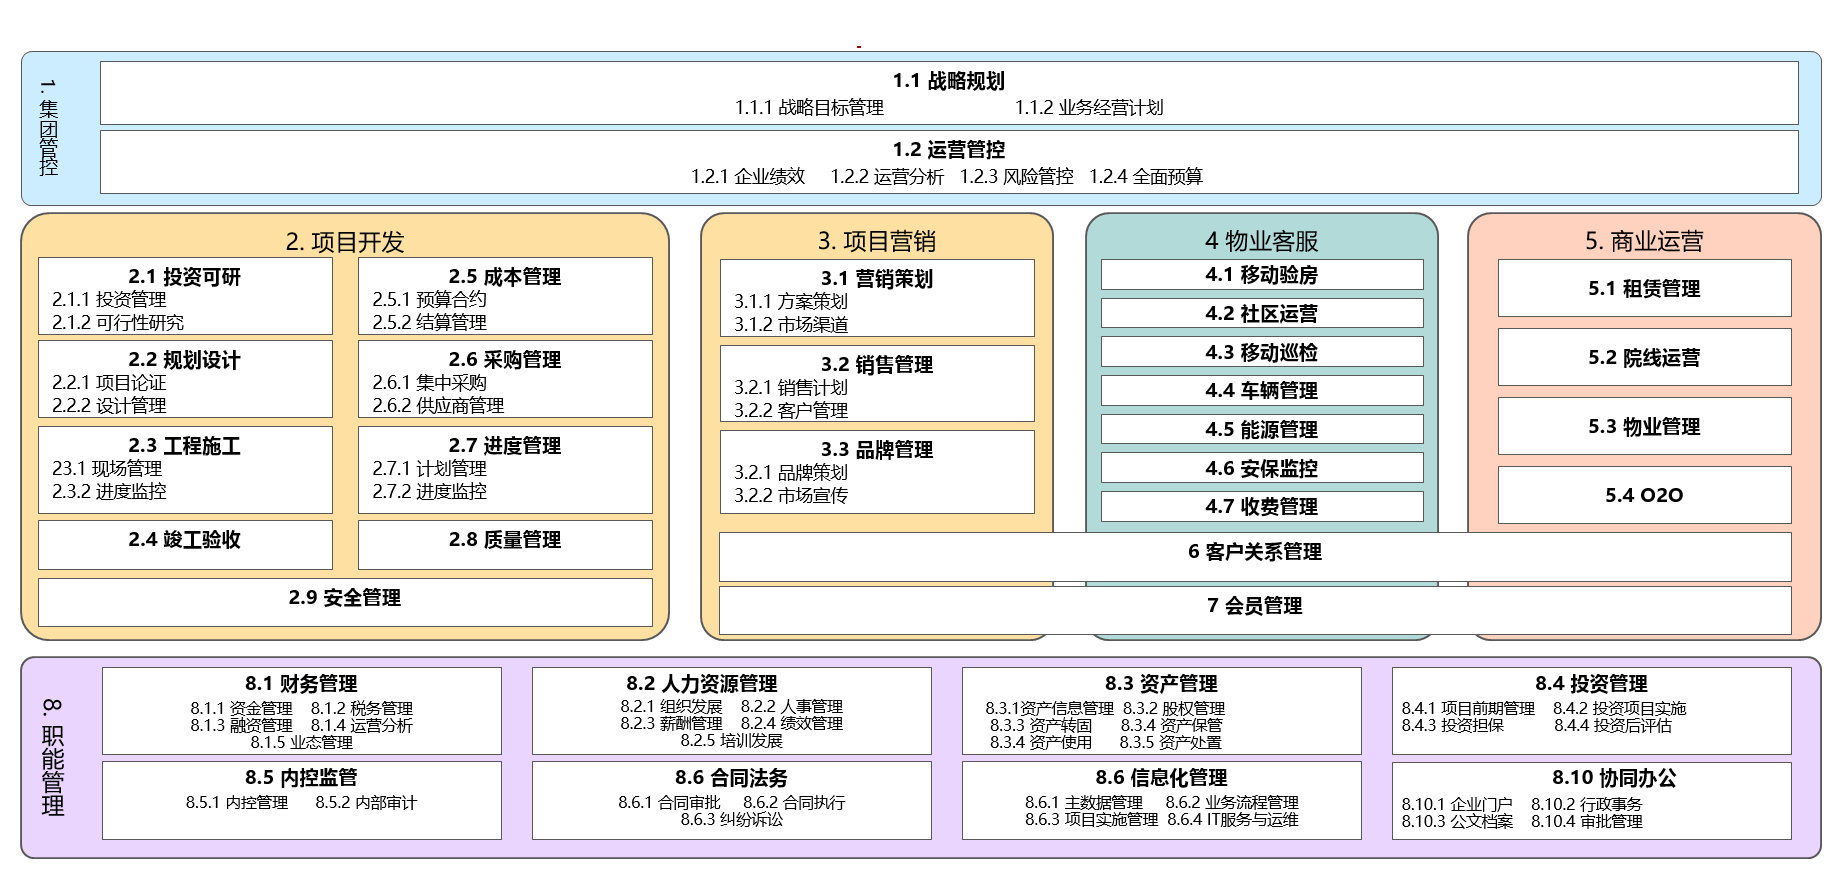Select the '5.2 院线运营' box
This screenshot has width=1843, height=887.
[1644, 357]
